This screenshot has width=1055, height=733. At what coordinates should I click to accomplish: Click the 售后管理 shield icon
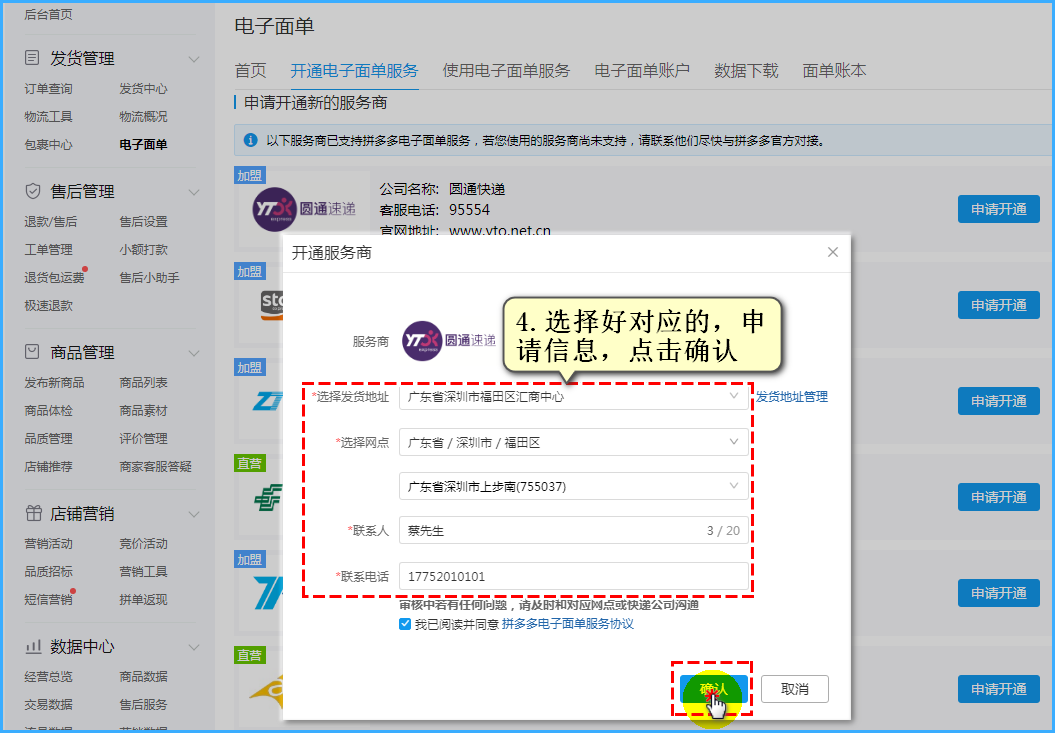coord(32,191)
